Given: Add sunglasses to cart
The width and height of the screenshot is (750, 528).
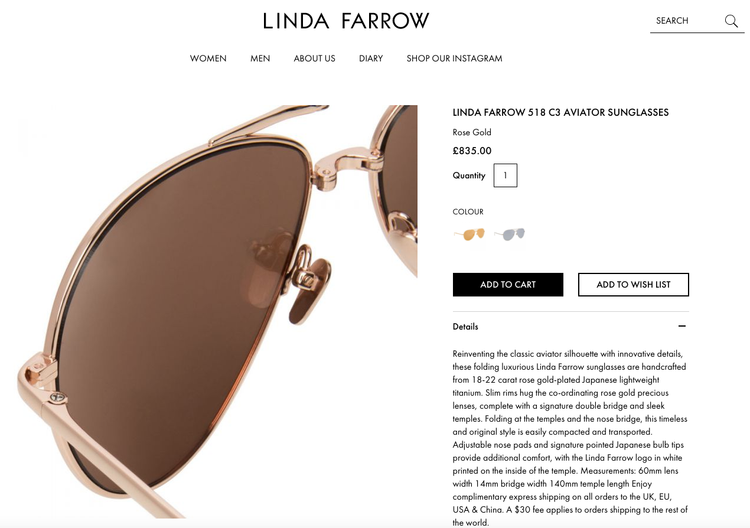Looking at the screenshot, I should (x=508, y=285).
